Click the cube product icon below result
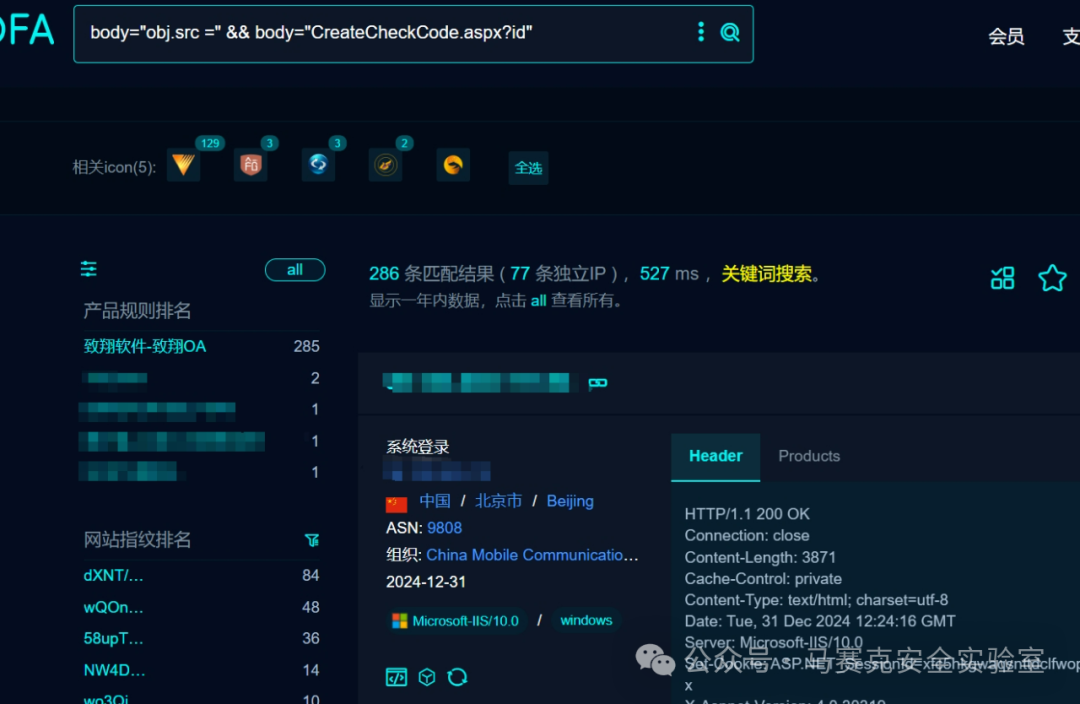This screenshot has width=1080, height=704. click(x=427, y=677)
